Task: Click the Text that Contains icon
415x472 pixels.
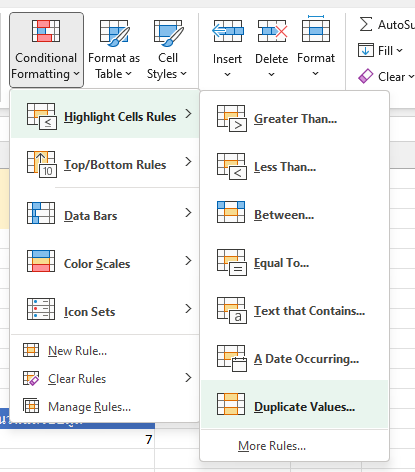Action: (x=232, y=310)
